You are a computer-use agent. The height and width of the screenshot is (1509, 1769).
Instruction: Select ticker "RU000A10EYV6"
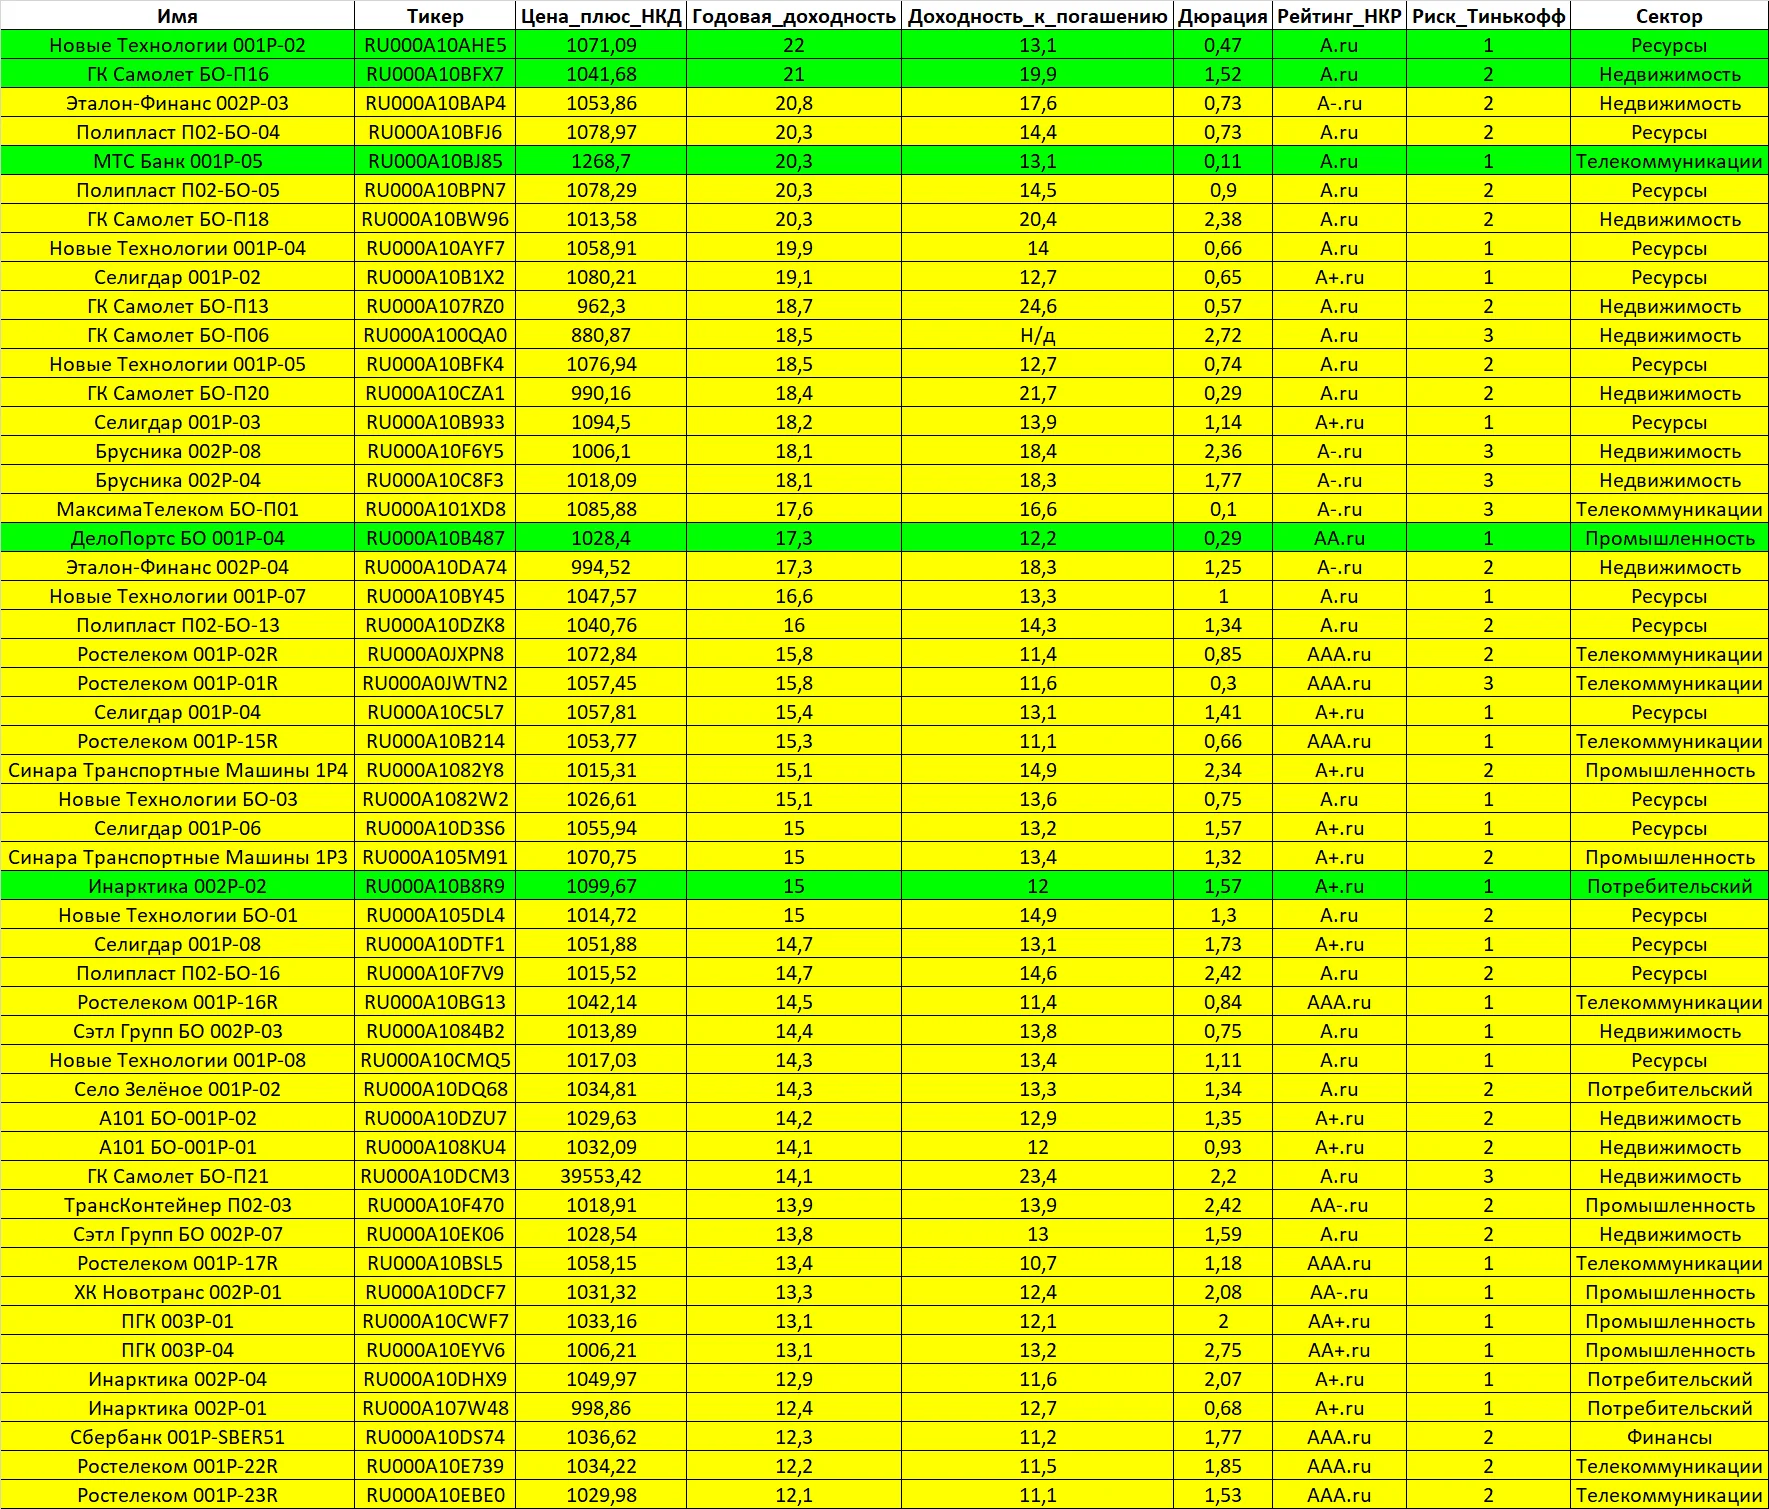pos(436,1350)
